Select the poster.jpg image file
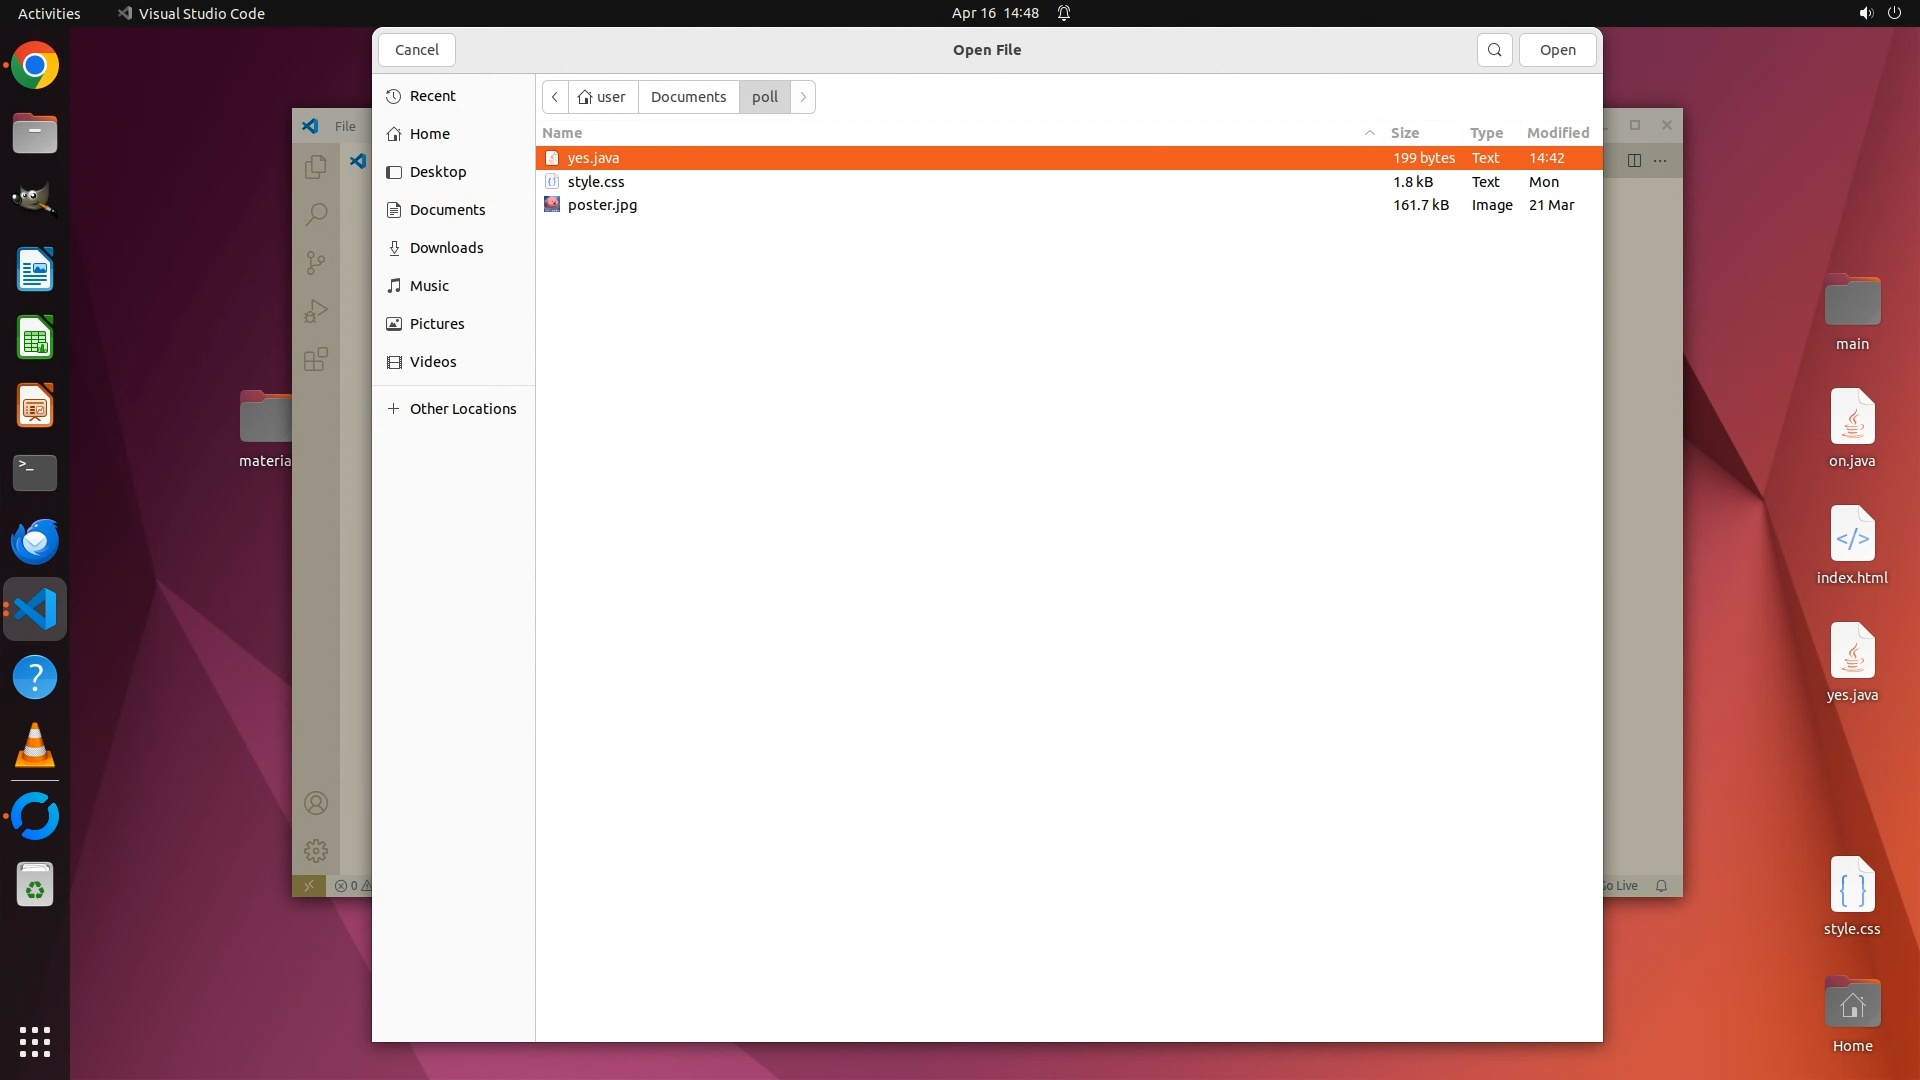This screenshot has width=1920, height=1080. click(602, 205)
